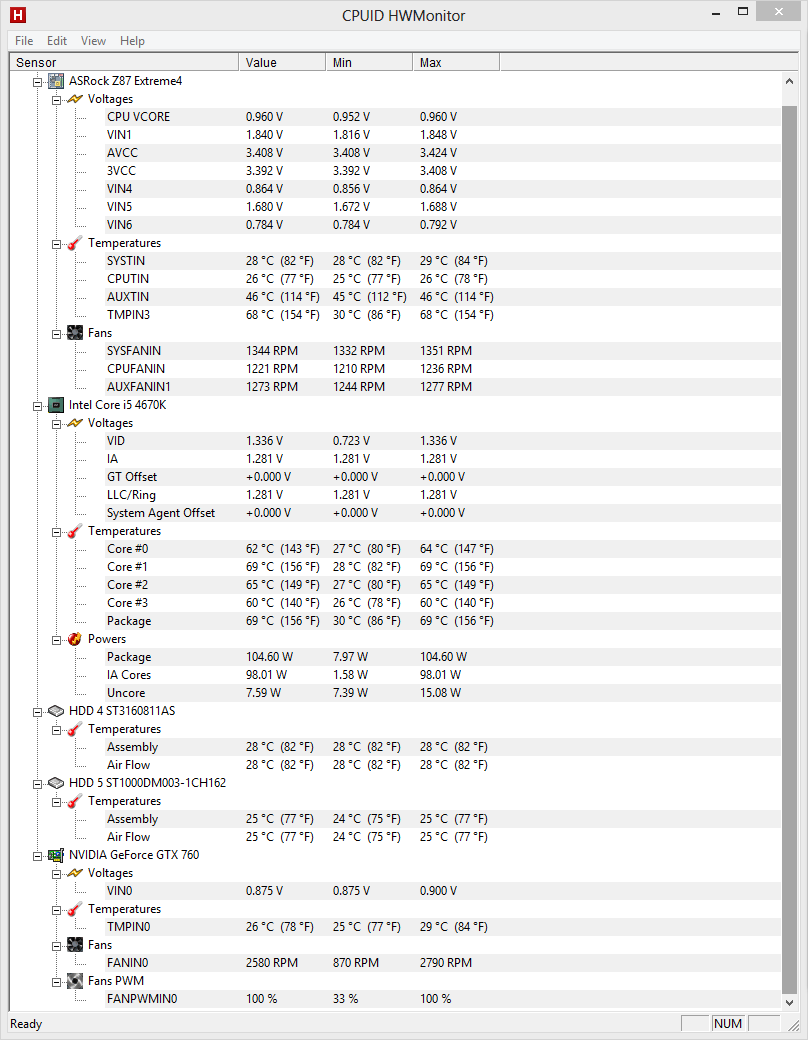Click the thermometer icon for CPU Temperatures
The height and width of the screenshot is (1040, 808).
[x=75, y=531]
